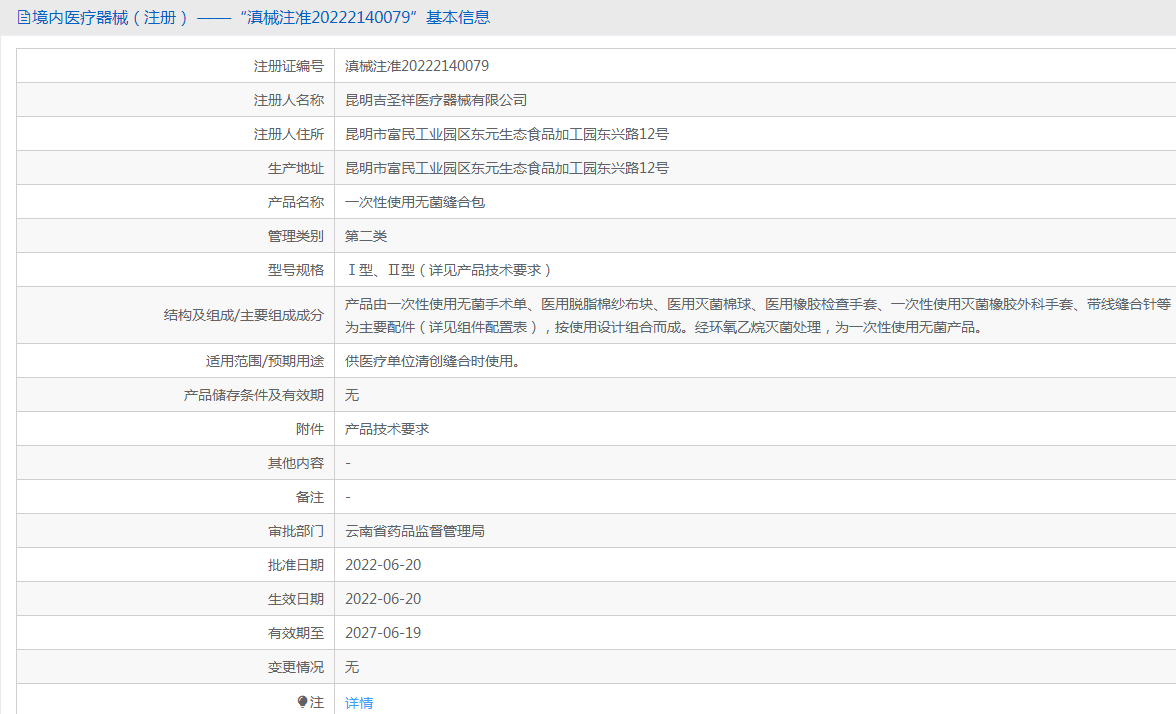Click the date in the 批准日期 row
The height and width of the screenshot is (714, 1176).
point(383,565)
